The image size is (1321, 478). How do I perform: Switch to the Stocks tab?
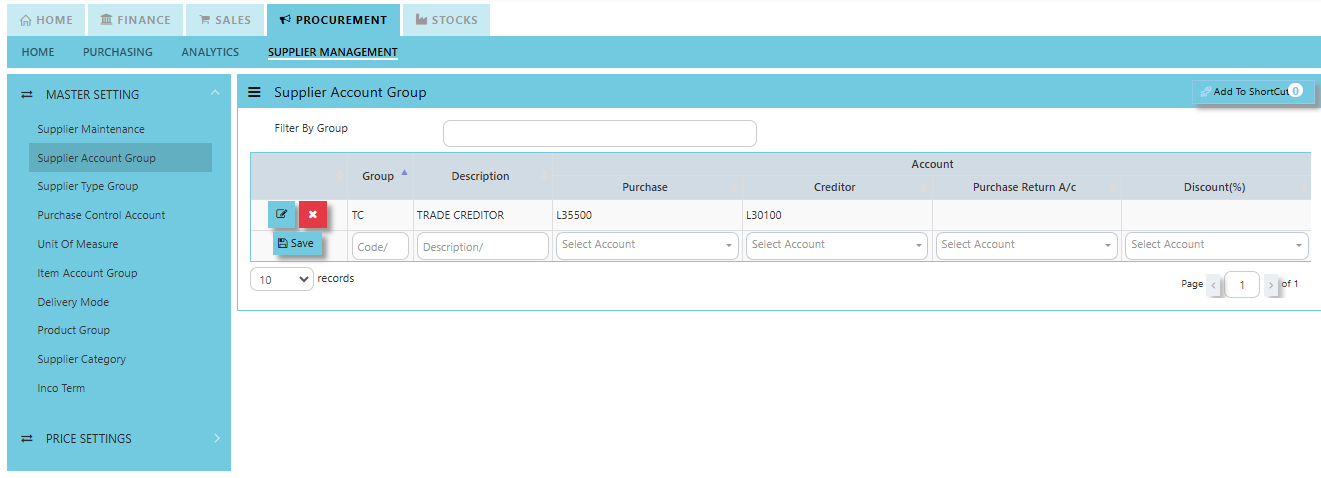tap(446, 20)
